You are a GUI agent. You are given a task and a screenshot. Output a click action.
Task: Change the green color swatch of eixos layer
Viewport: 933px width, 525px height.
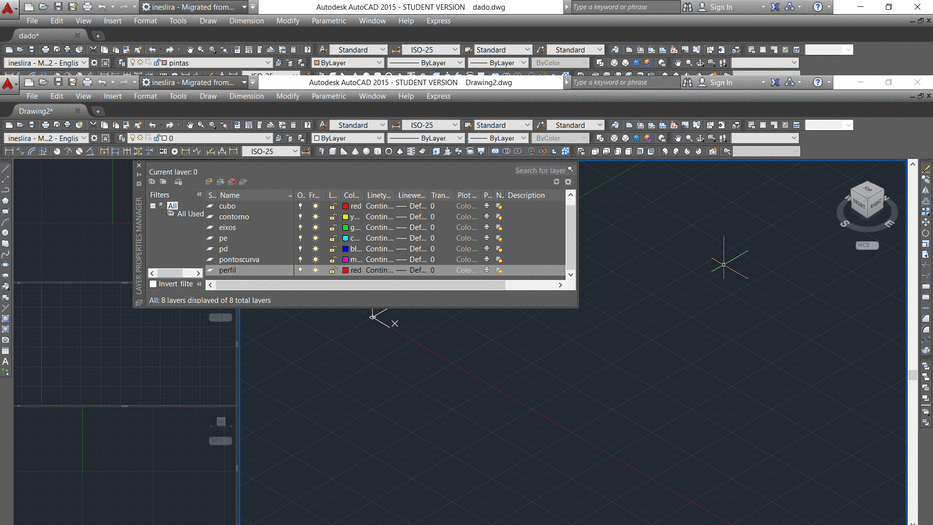(x=345, y=228)
